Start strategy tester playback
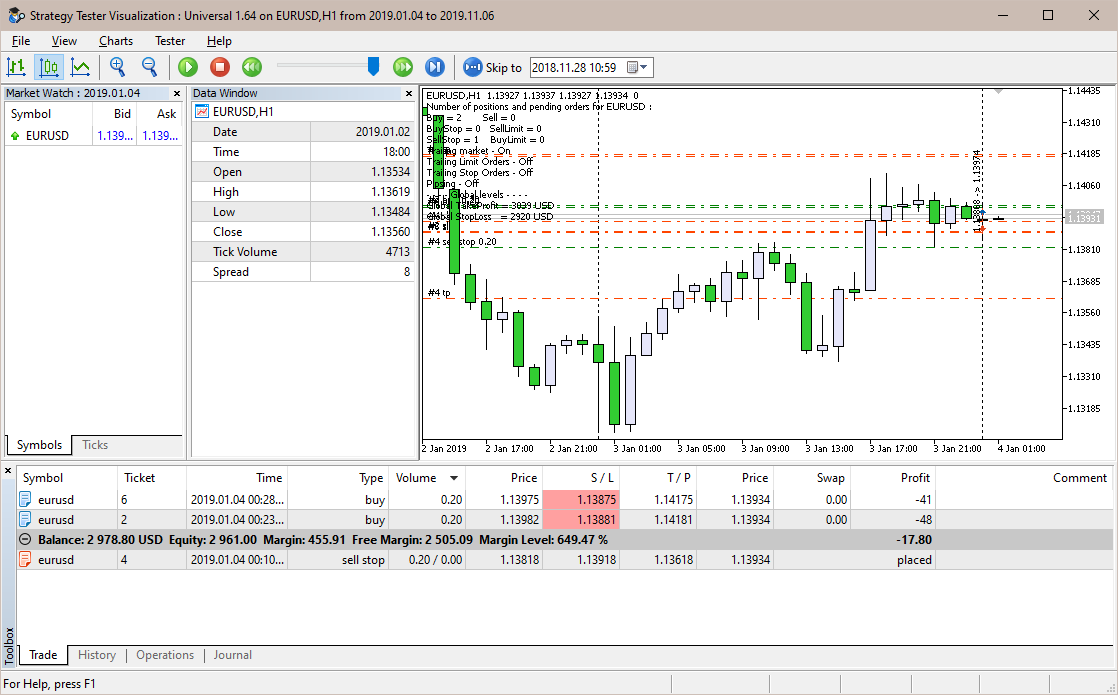 pos(187,67)
